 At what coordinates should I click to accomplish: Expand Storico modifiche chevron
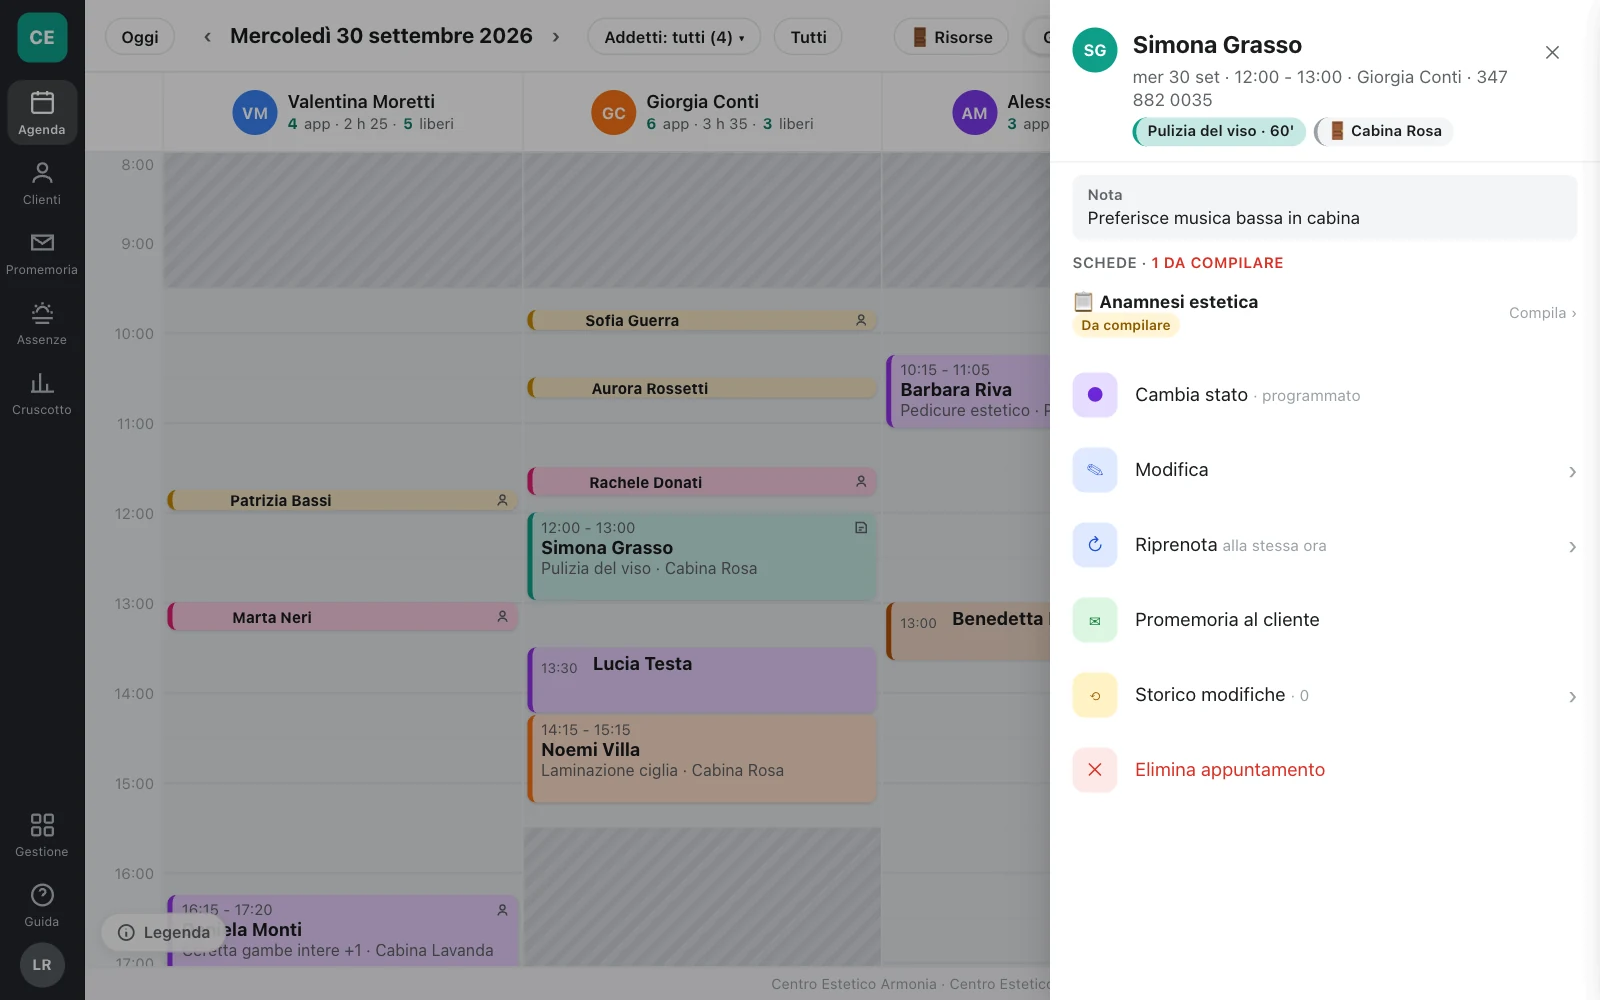coord(1572,696)
